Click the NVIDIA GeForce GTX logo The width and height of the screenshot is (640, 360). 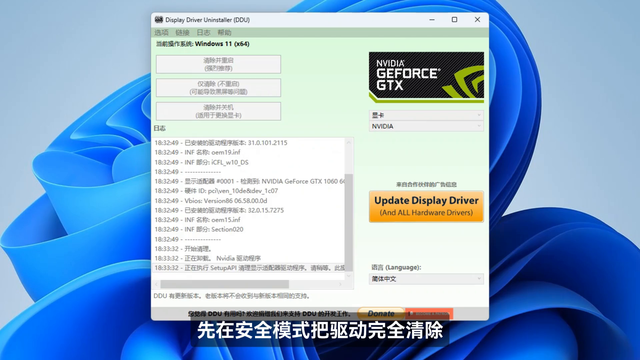[x=426, y=77]
